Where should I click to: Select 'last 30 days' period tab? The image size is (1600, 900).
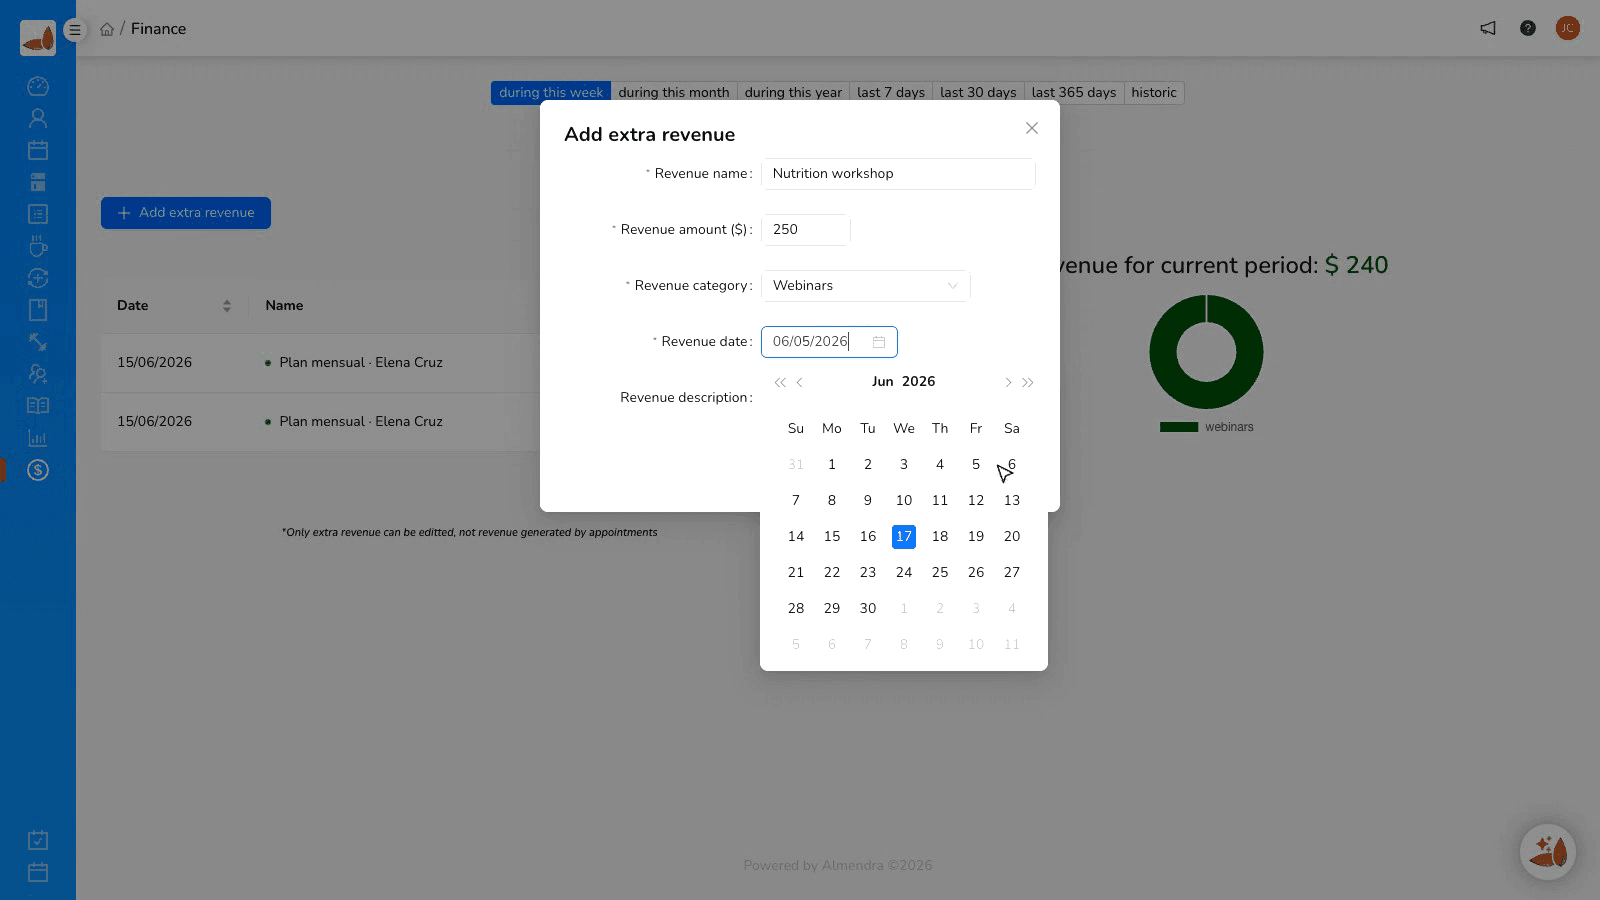coord(978,93)
